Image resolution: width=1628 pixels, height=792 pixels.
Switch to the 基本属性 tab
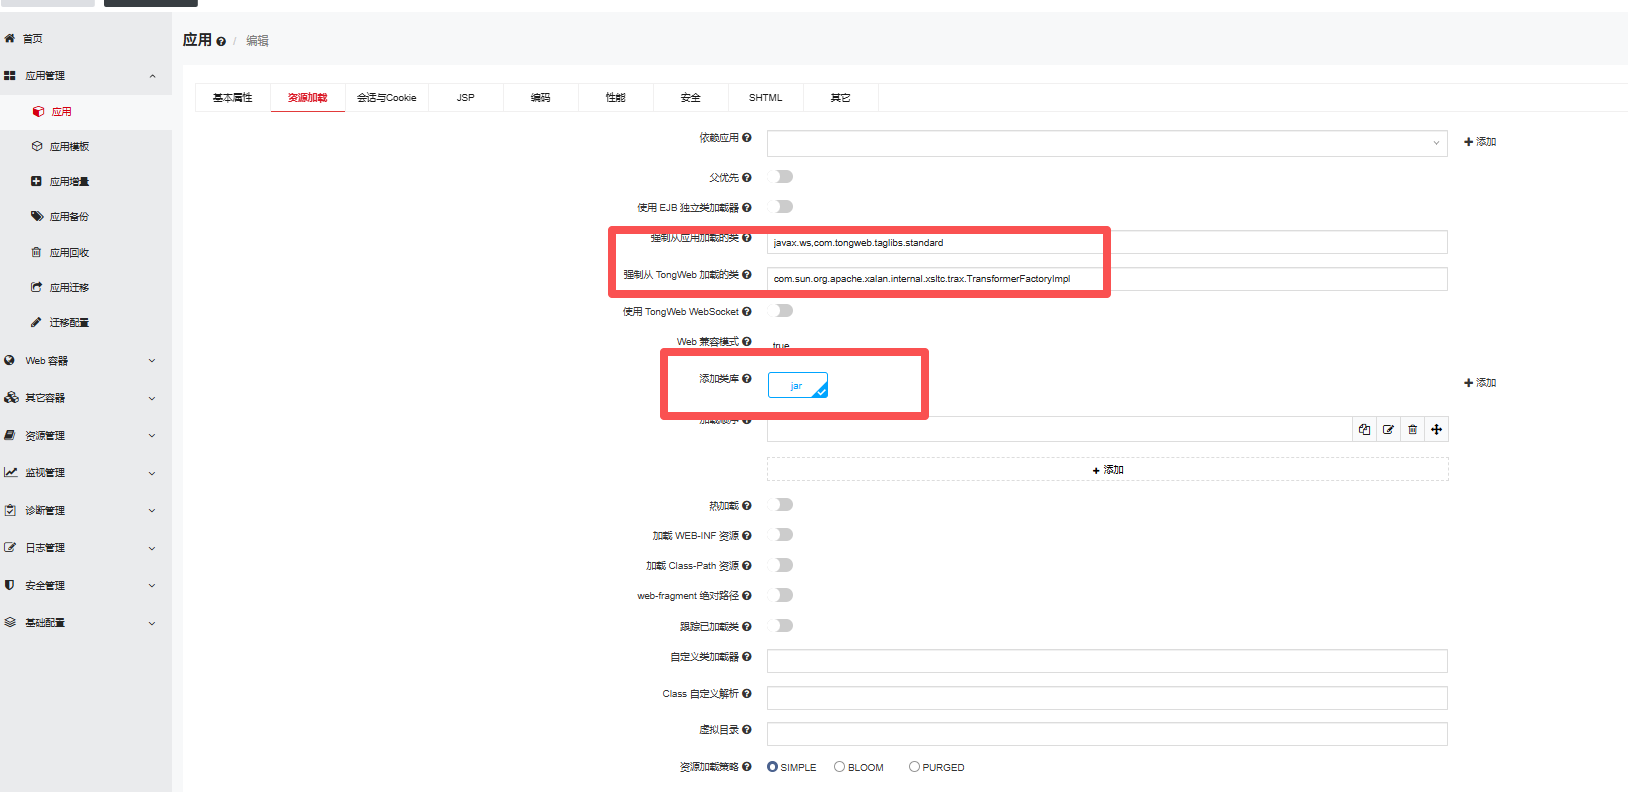tap(233, 98)
